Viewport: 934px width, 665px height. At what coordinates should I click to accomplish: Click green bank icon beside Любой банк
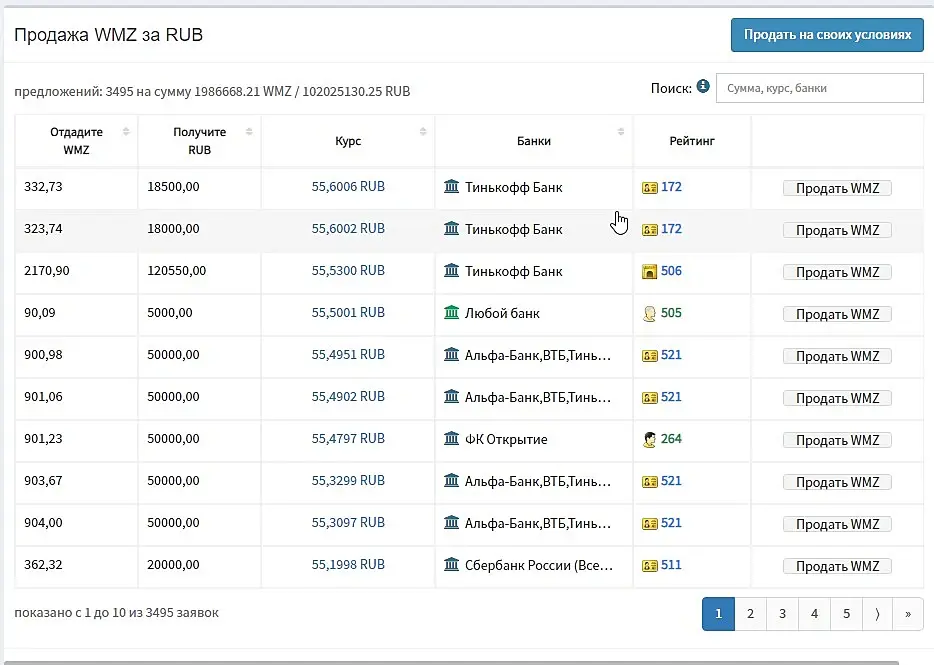point(452,312)
